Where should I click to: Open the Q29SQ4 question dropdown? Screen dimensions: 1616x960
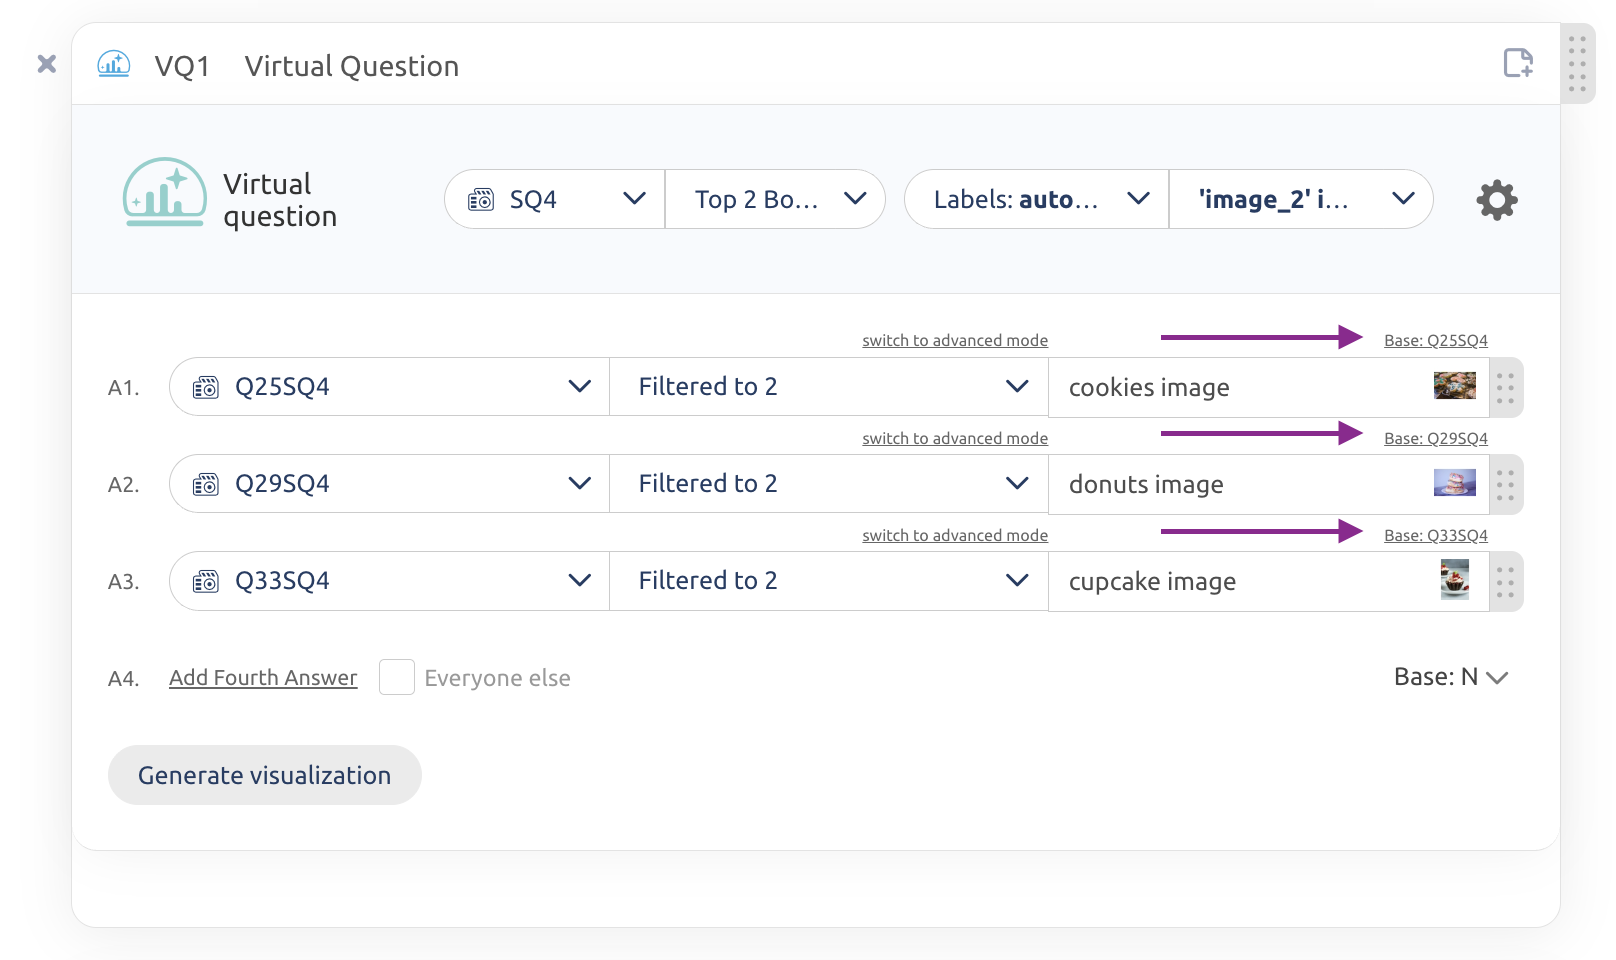pyautogui.click(x=390, y=484)
